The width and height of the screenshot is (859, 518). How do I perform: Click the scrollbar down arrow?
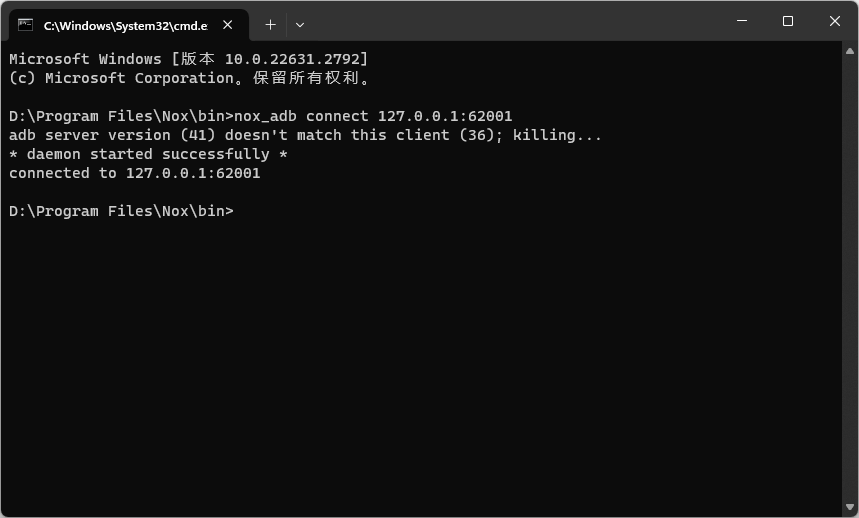pyautogui.click(x=850, y=507)
